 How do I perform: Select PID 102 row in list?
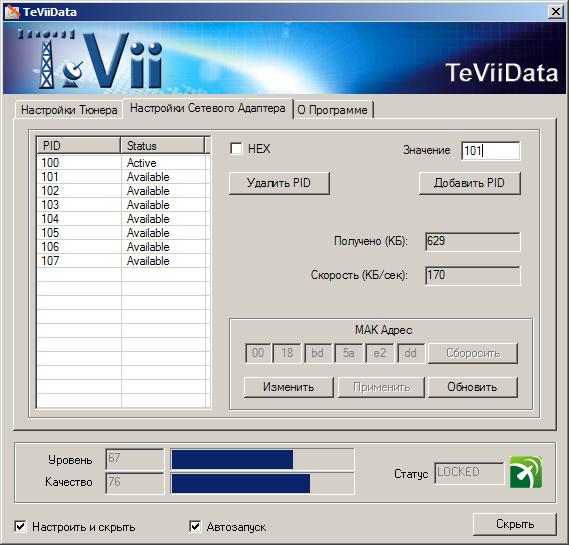pyautogui.click(x=123, y=190)
